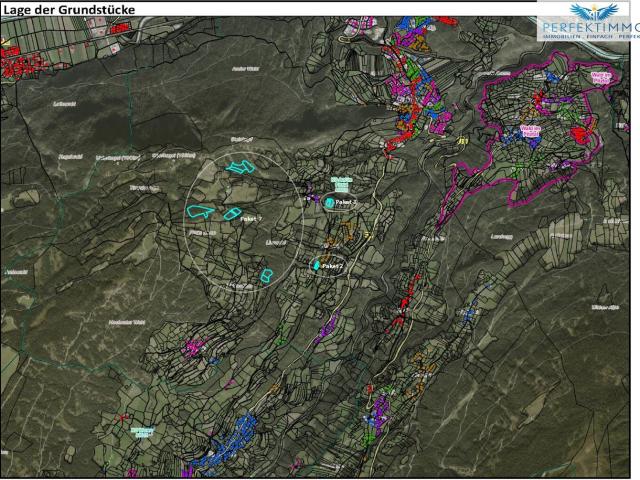640x480 pixels.
Task: Select the cyan marker inside the Paket 2 oval
Action: point(317,266)
